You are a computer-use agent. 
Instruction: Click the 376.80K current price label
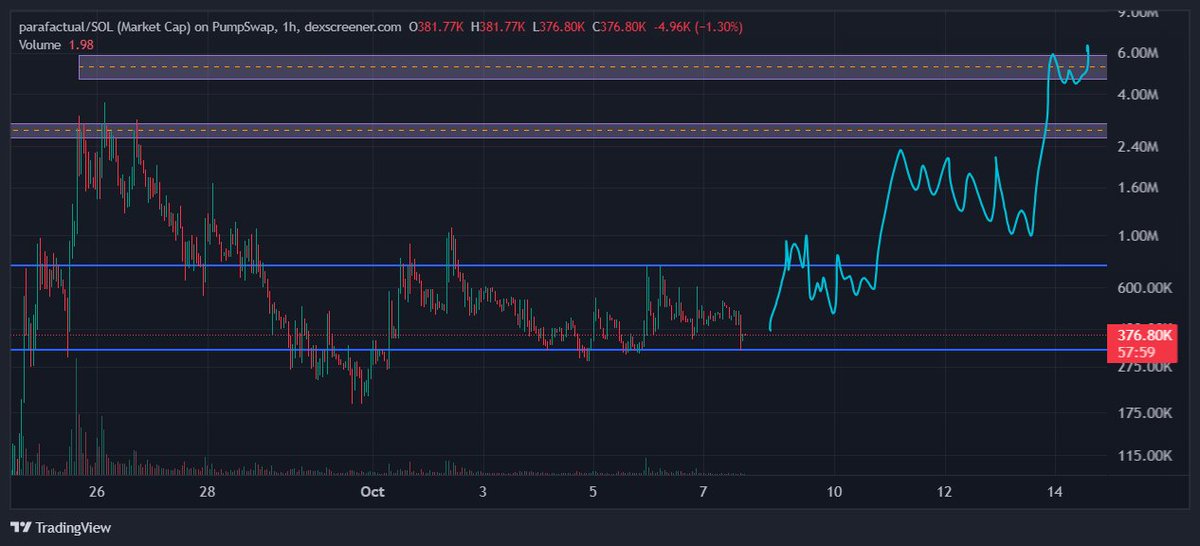pos(1146,335)
